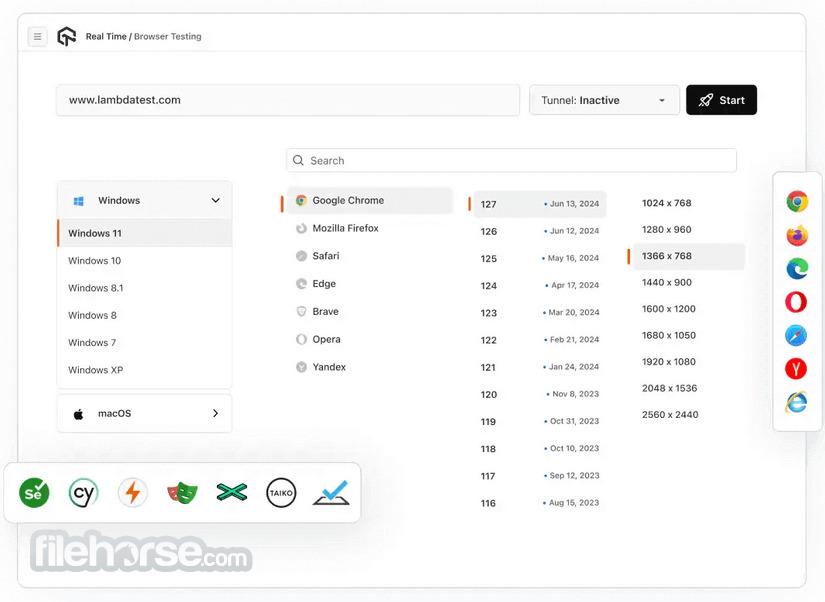Select version 117
Screen dimensions: 825x602
pos(540,476)
